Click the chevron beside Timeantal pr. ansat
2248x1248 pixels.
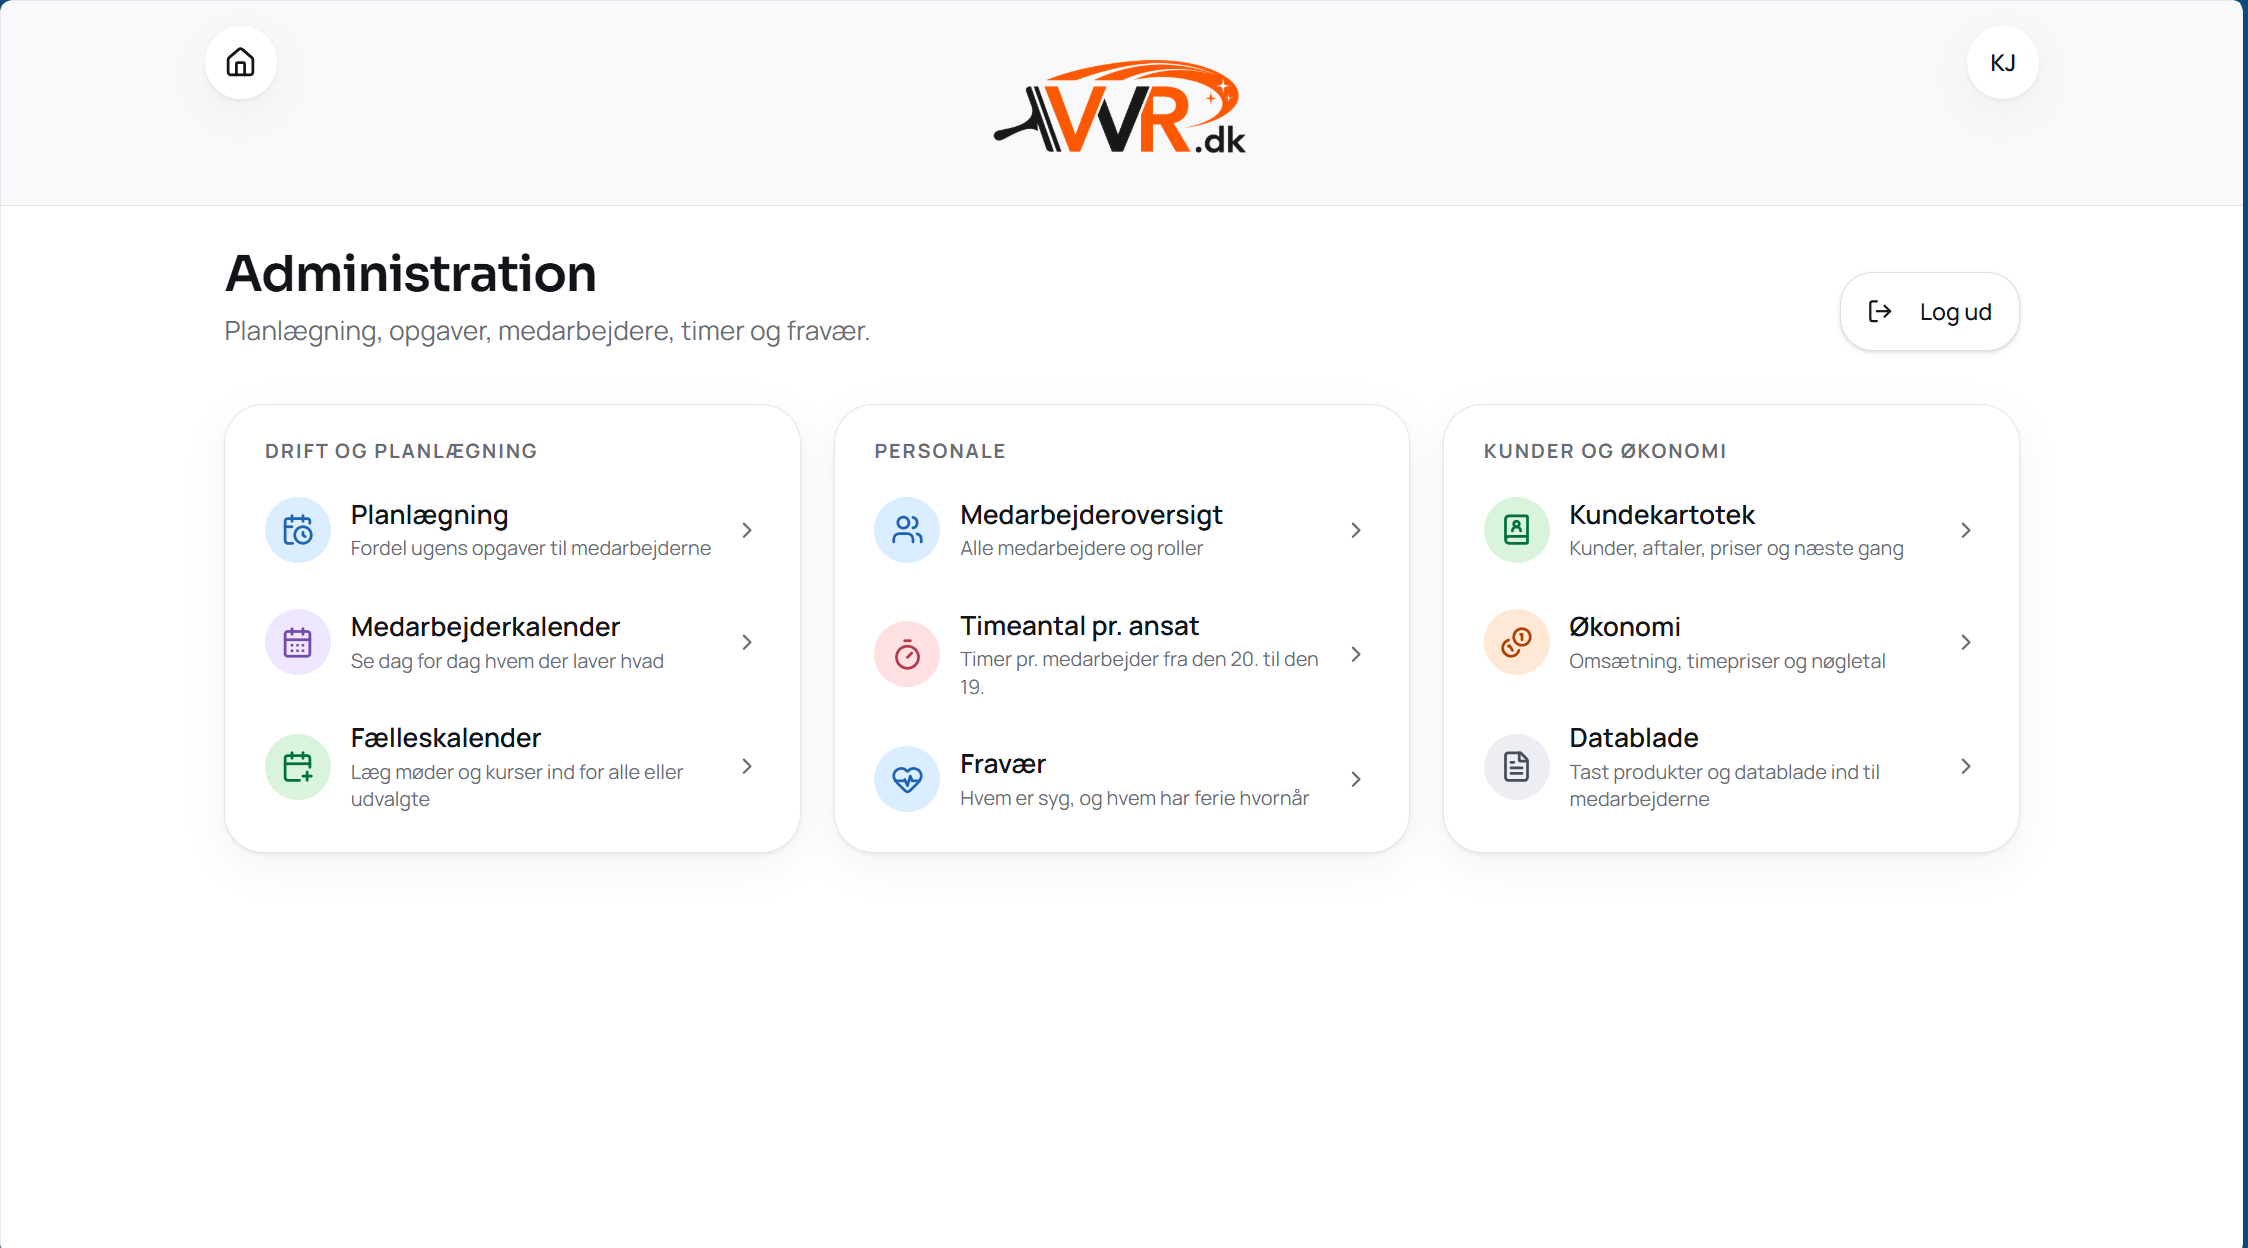(1356, 654)
